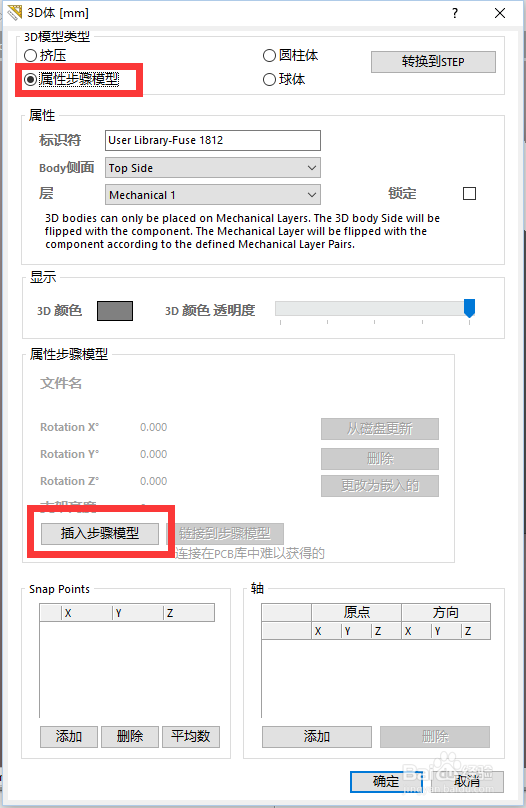
Task: Click the 文件名 label
Action: [x=61, y=383]
